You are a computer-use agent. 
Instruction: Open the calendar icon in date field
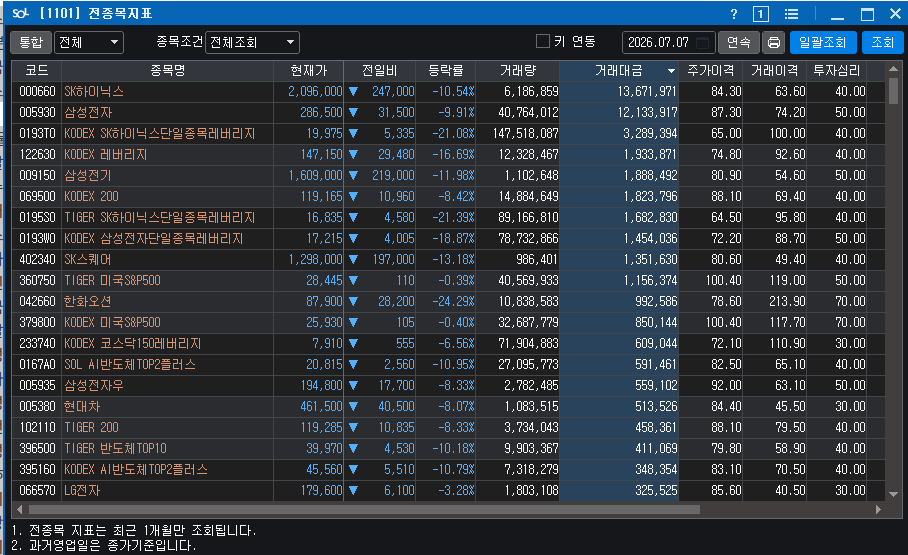coord(702,42)
